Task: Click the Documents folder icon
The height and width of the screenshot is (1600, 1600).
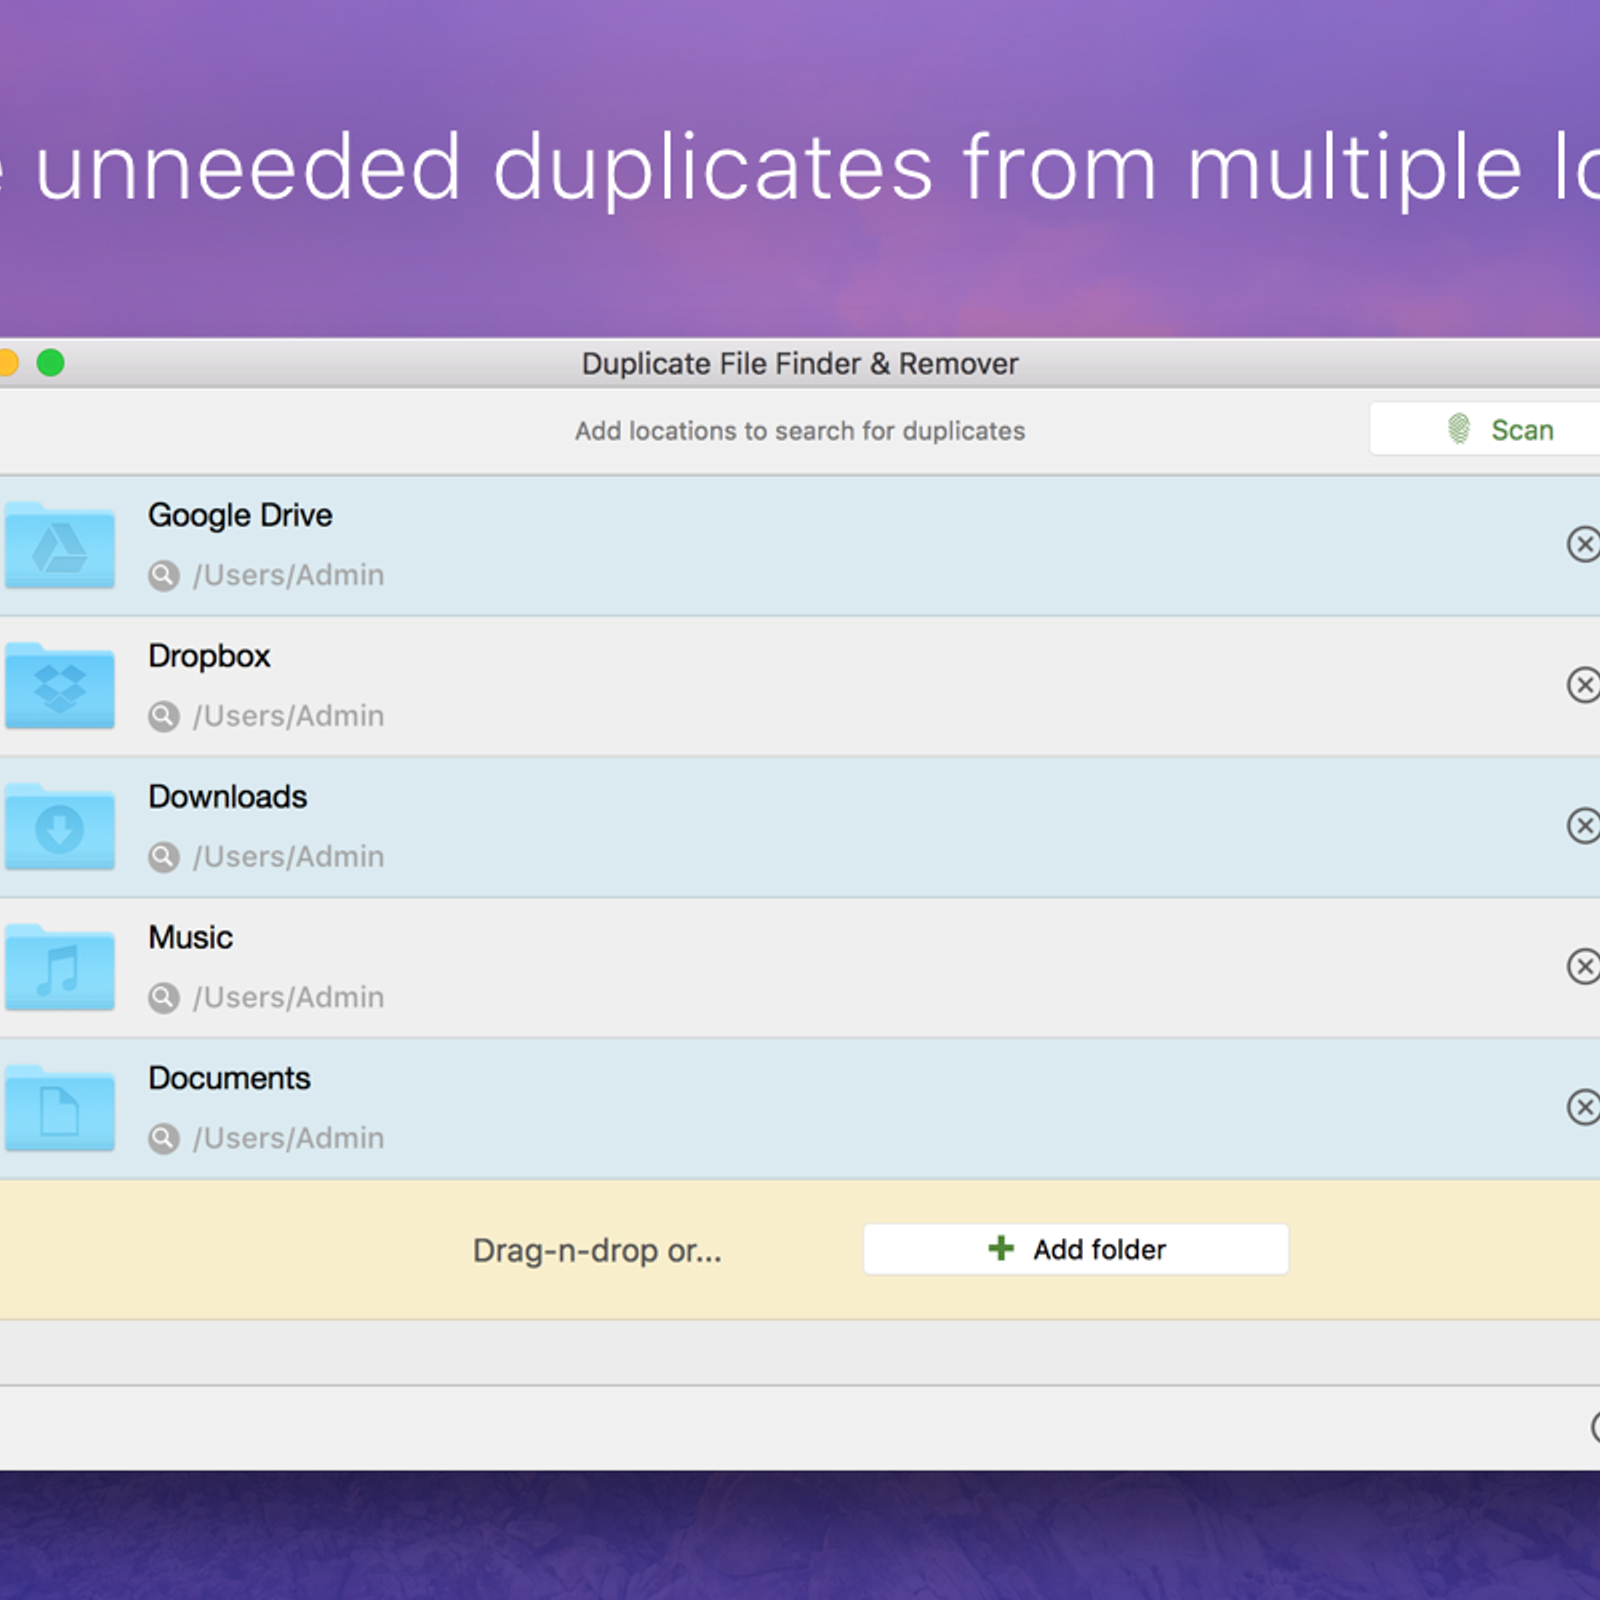Action: click(x=59, y=1109)
